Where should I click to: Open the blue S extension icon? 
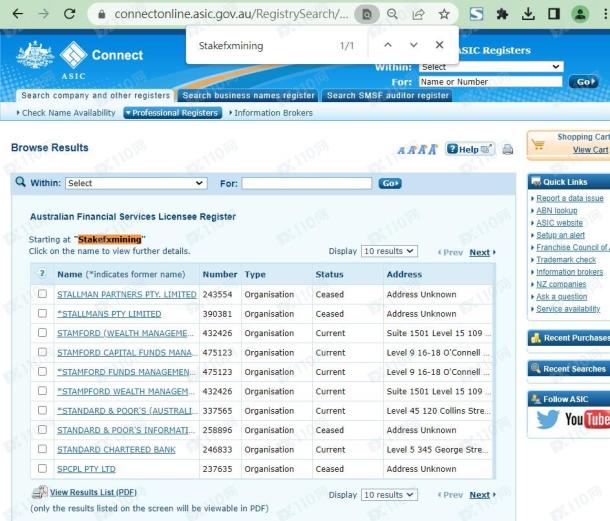pyautogui.click(x=476, y=14)
